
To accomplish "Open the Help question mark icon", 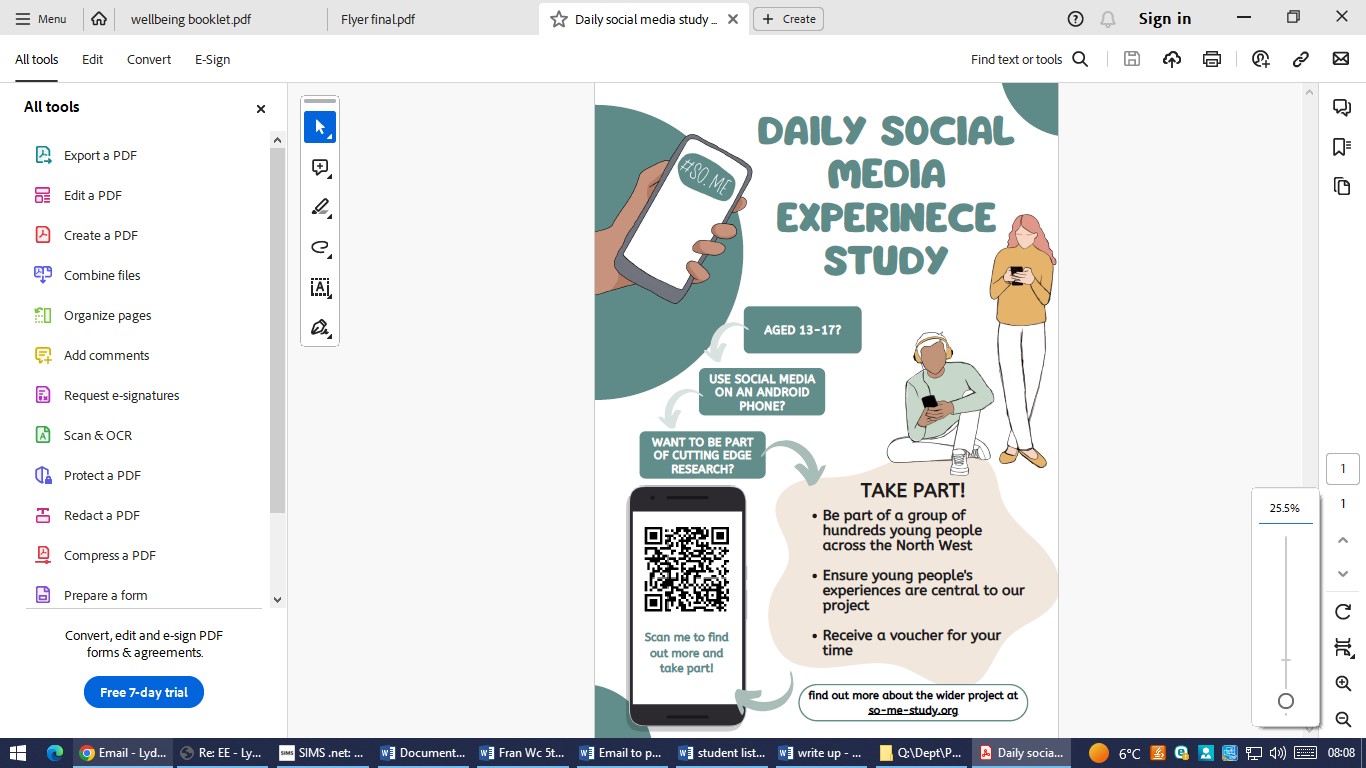I will pyautogui.click(x=1075, y=19).
